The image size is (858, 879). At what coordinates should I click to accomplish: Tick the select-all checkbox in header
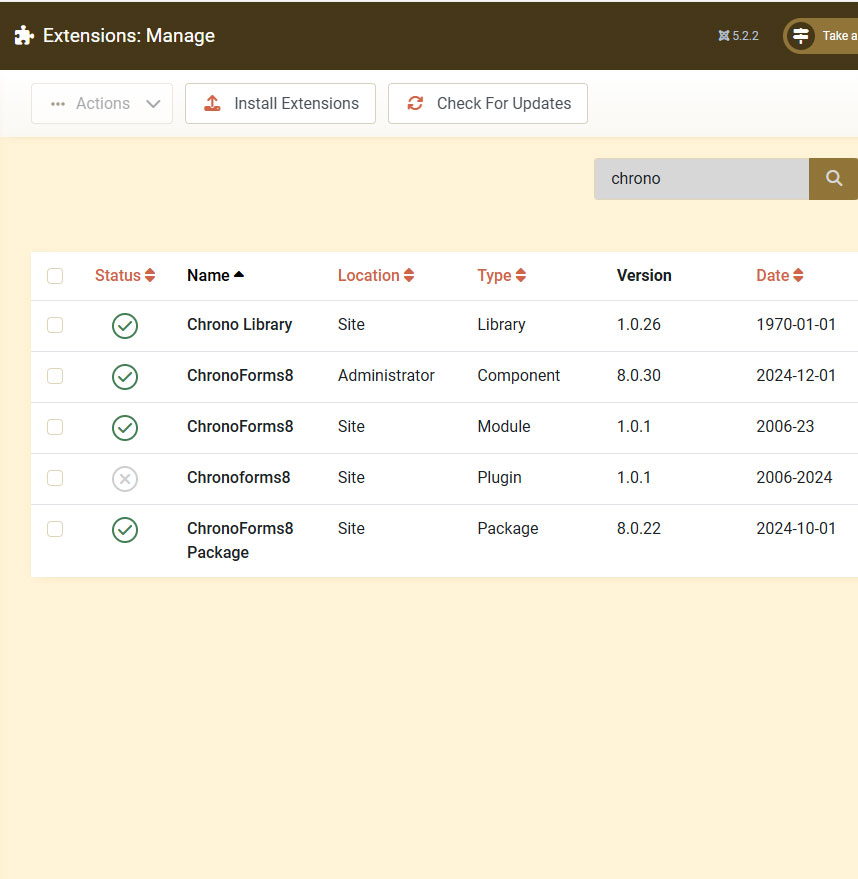click(55, 276)
